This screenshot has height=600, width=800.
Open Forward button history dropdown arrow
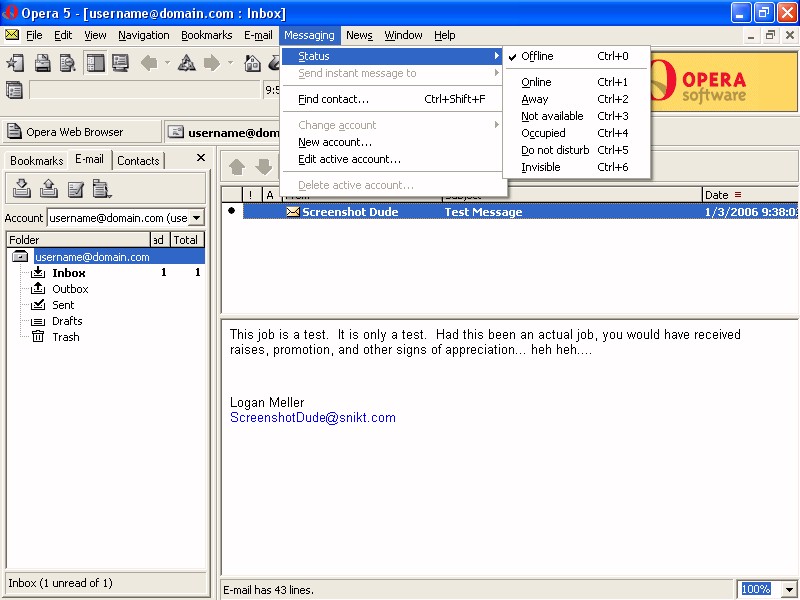(230, 63)
